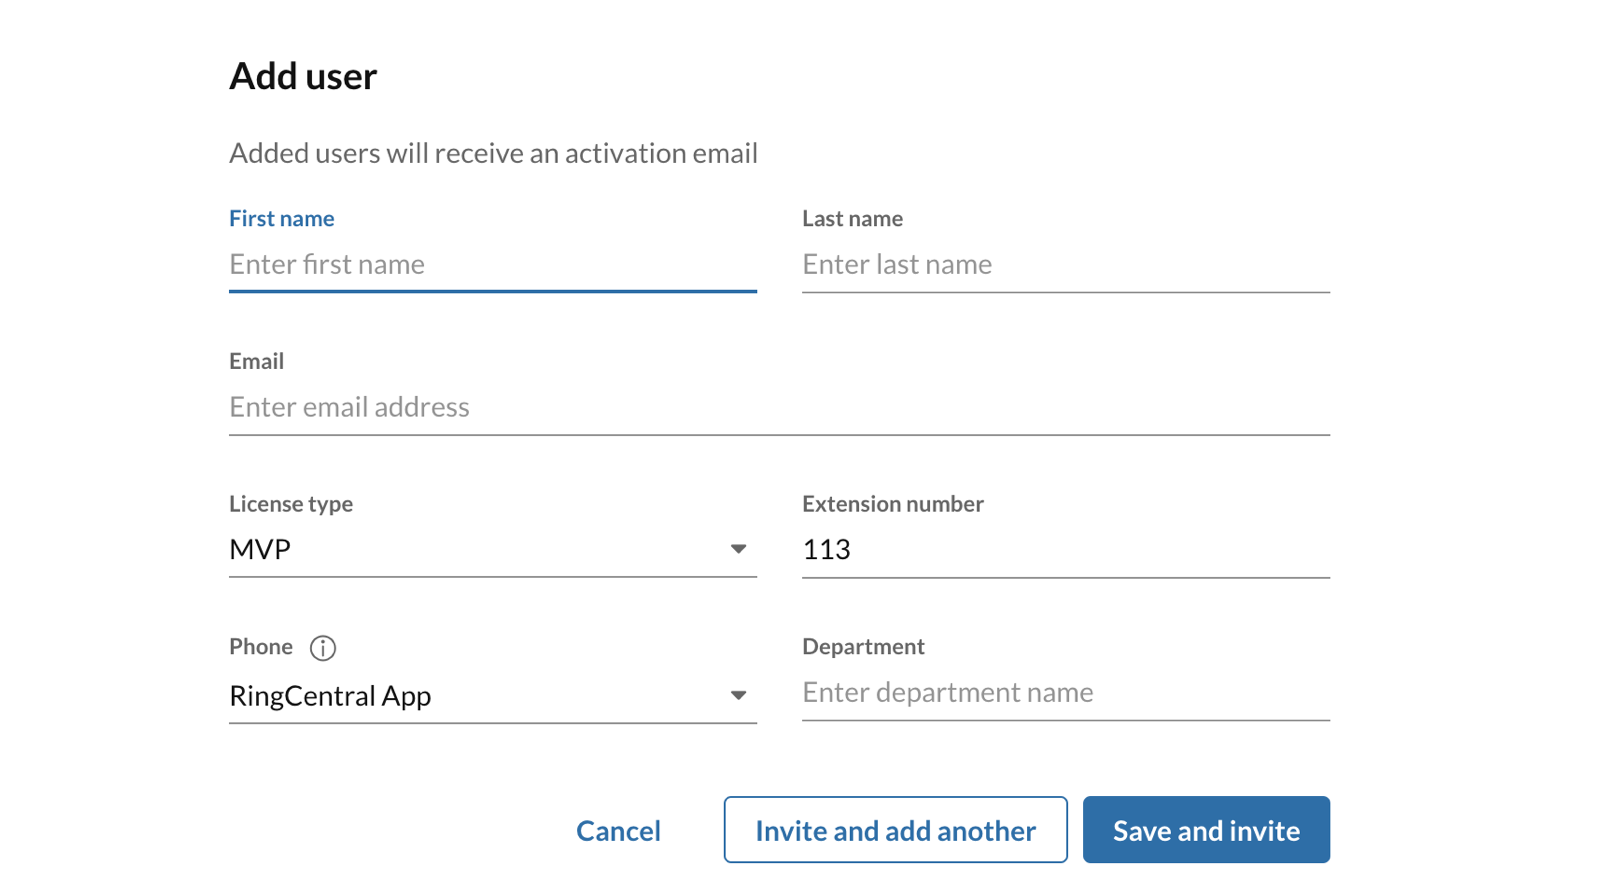
Task: Expand the License type dropdown arrow
Action: tap(738, 549)
